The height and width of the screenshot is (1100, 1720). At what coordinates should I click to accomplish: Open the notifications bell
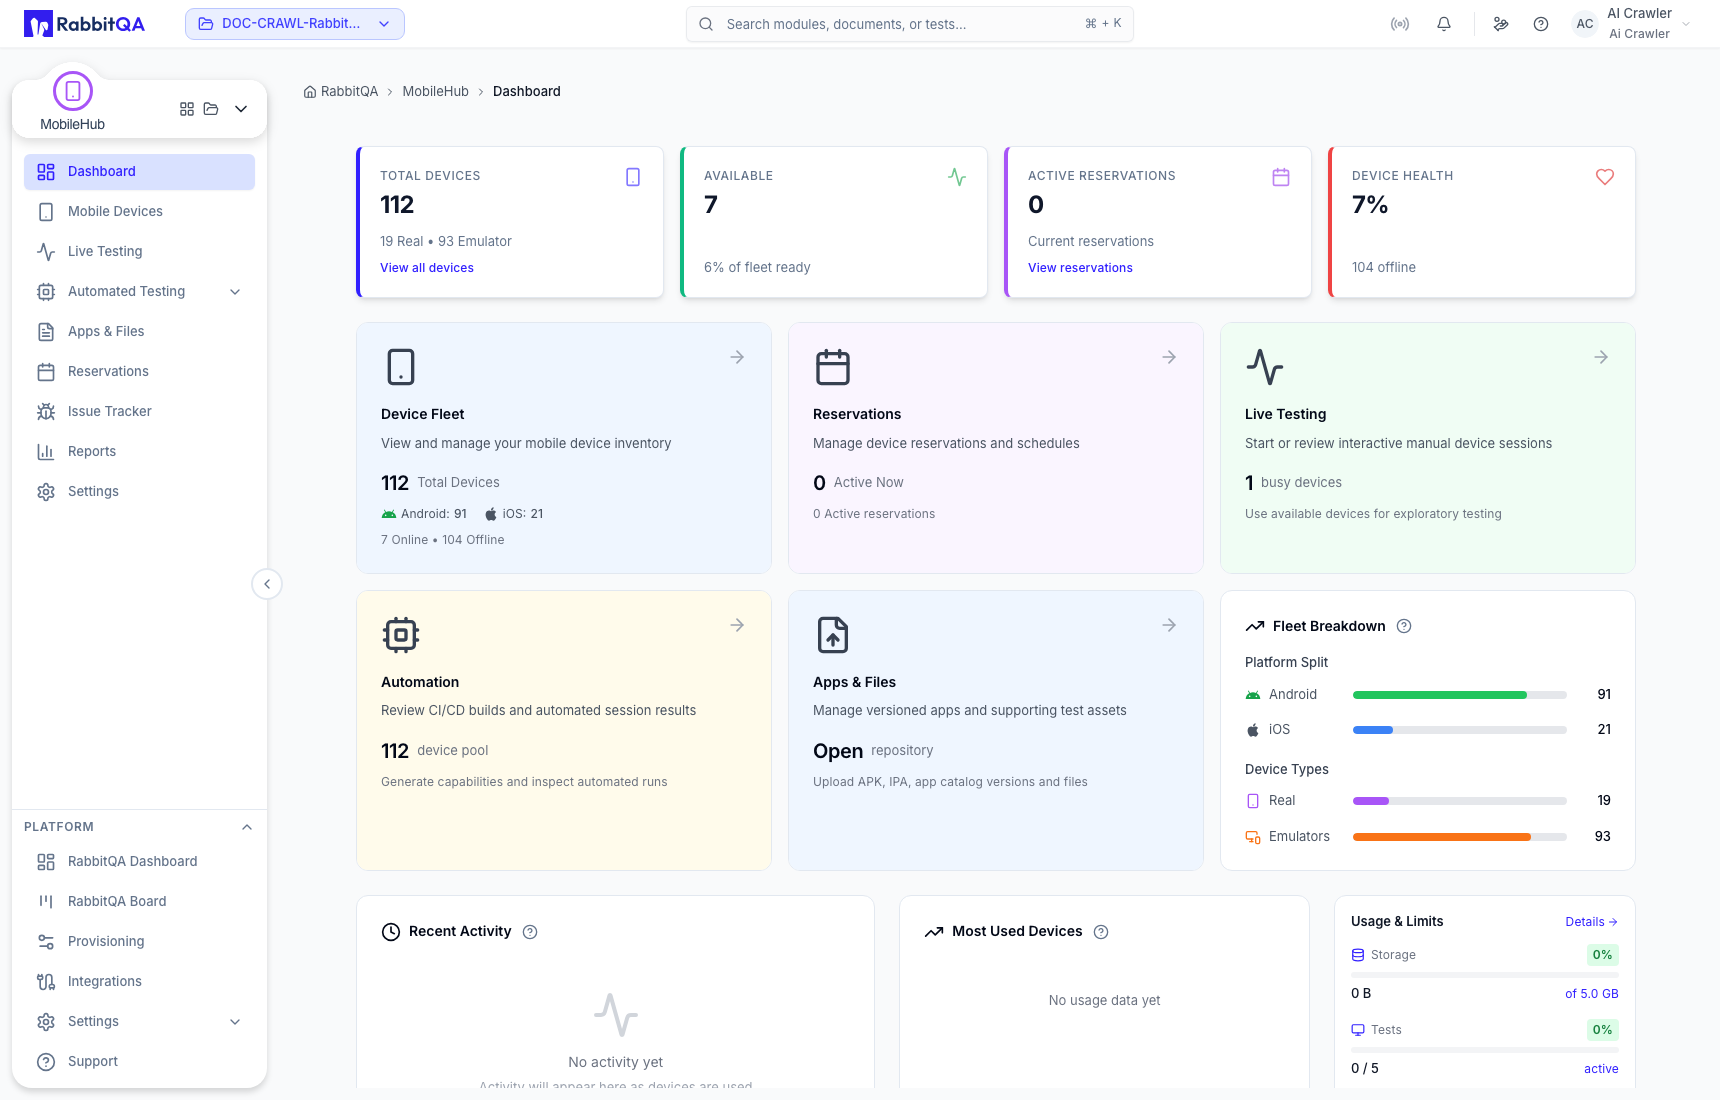(x=1444, y=24)
